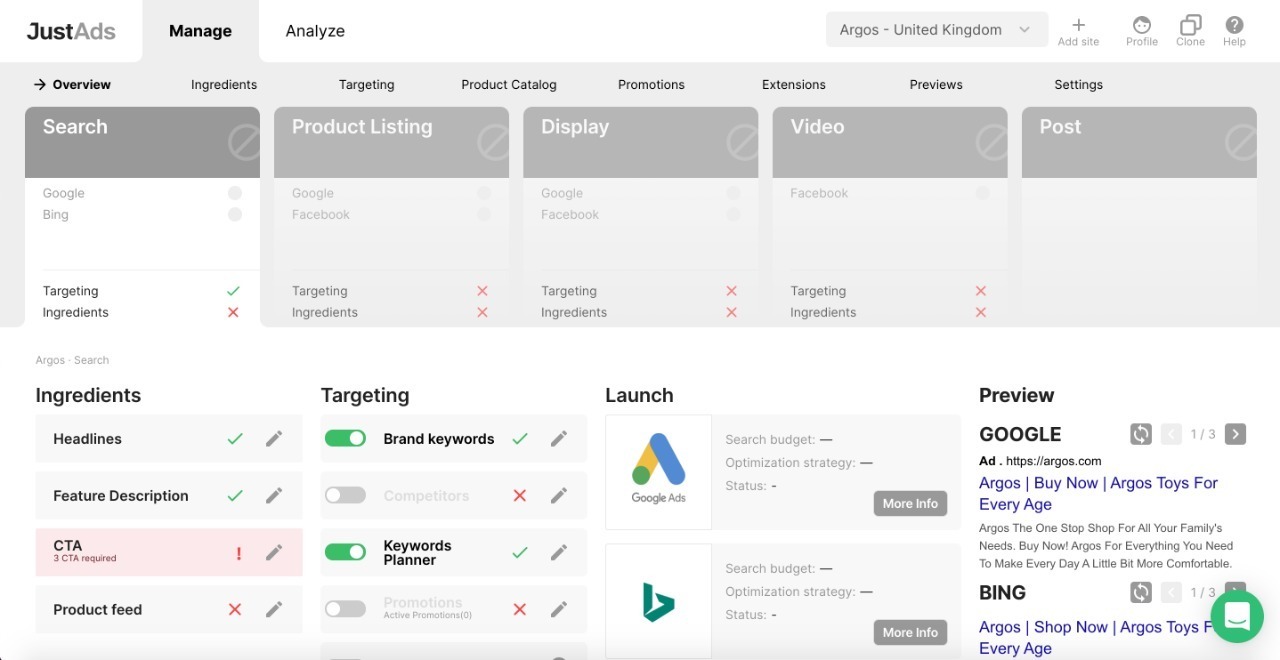Open the Previews section
The height and width of the screenshot is (660, 1280).
936,85
